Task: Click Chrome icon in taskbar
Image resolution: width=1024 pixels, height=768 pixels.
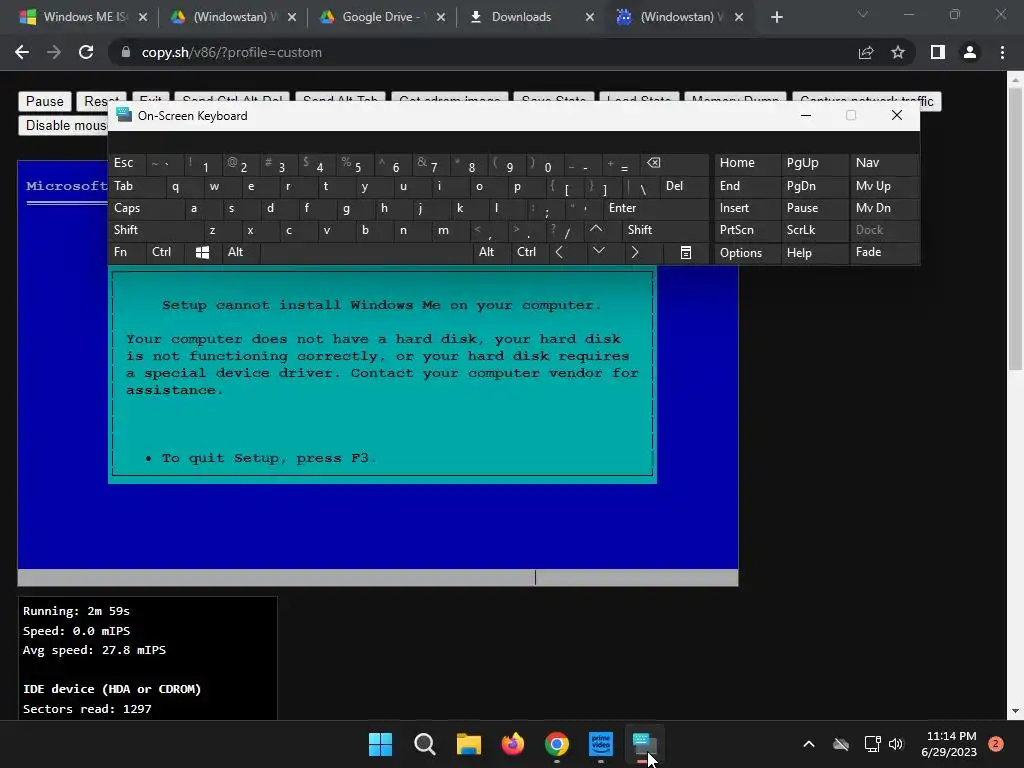Action: tap(556, 744)
